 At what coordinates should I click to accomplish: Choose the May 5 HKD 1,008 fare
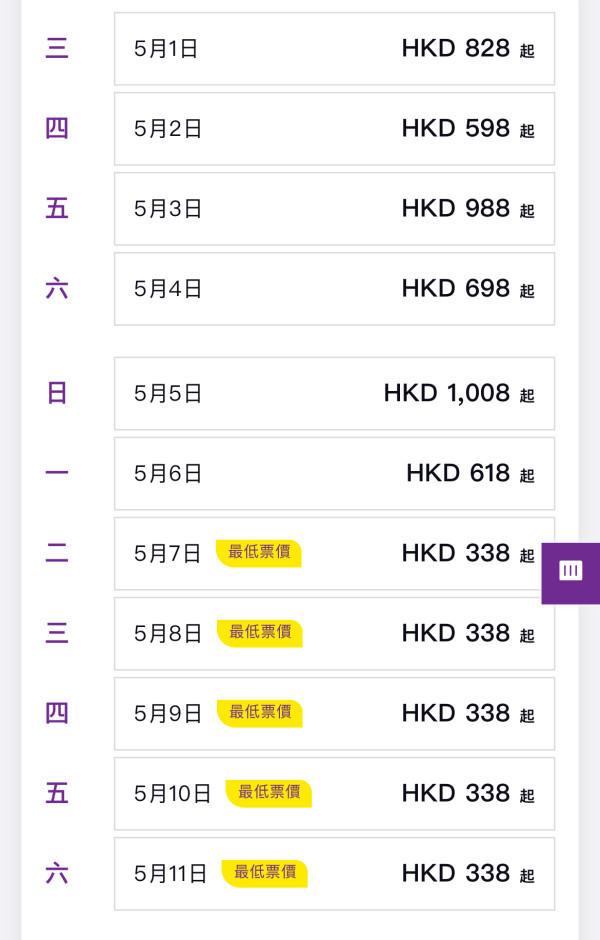pyautogui.click(x=334, y=392)
